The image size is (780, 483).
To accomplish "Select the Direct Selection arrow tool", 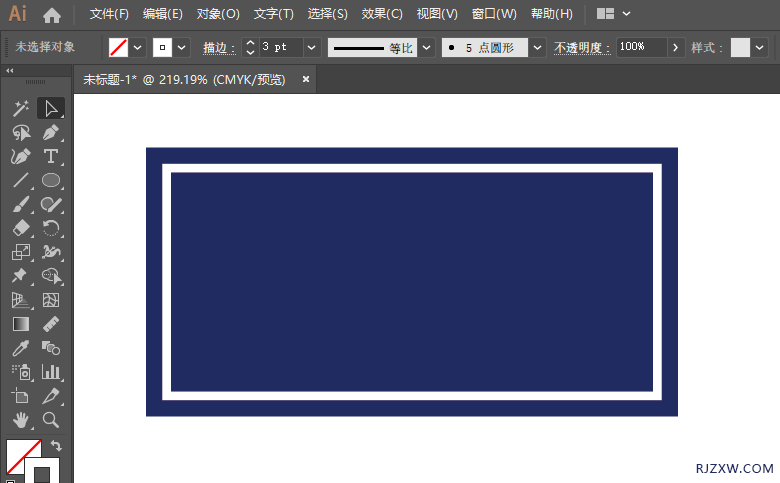I will click(51, 108).
